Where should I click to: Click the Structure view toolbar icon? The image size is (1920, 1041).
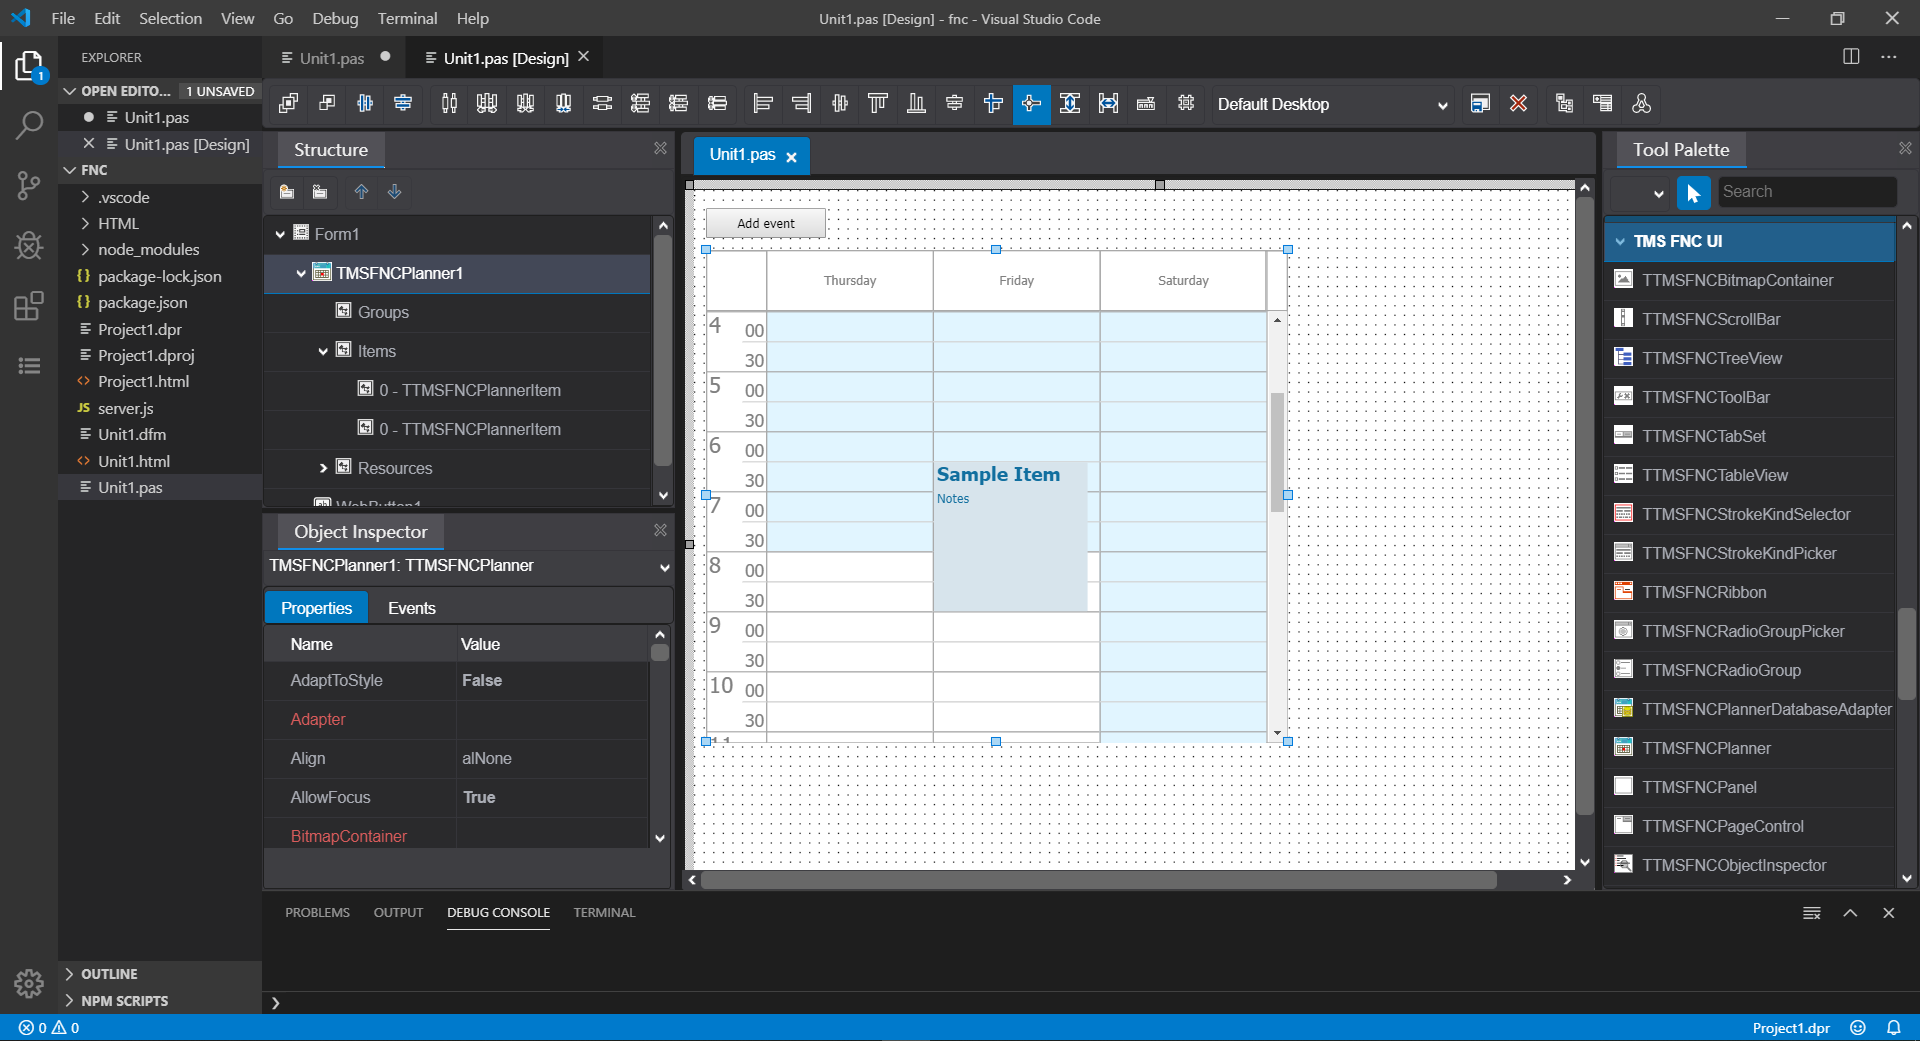(1564, 103)
